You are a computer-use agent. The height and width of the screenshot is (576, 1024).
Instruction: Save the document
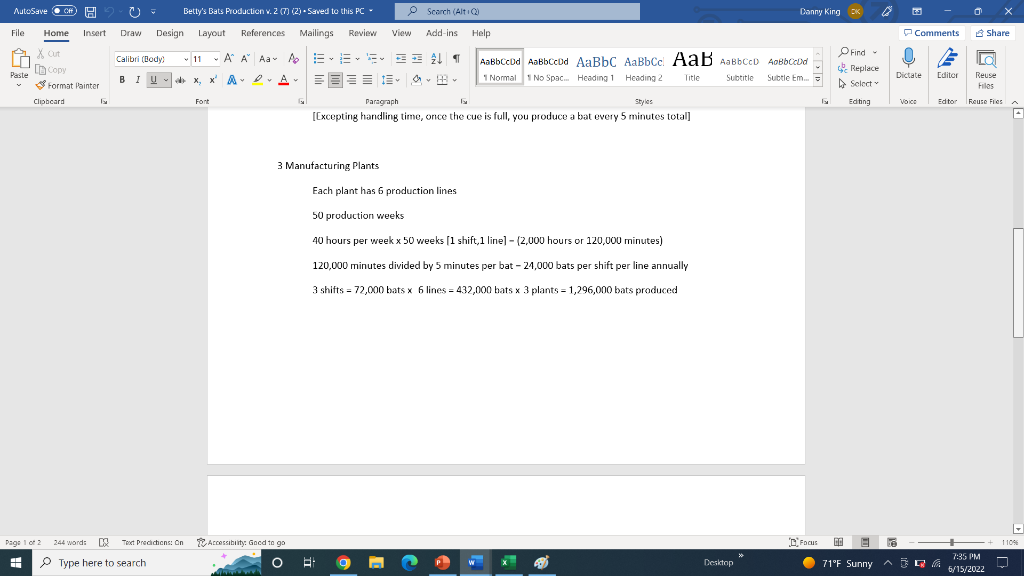(x=91, y=12)
